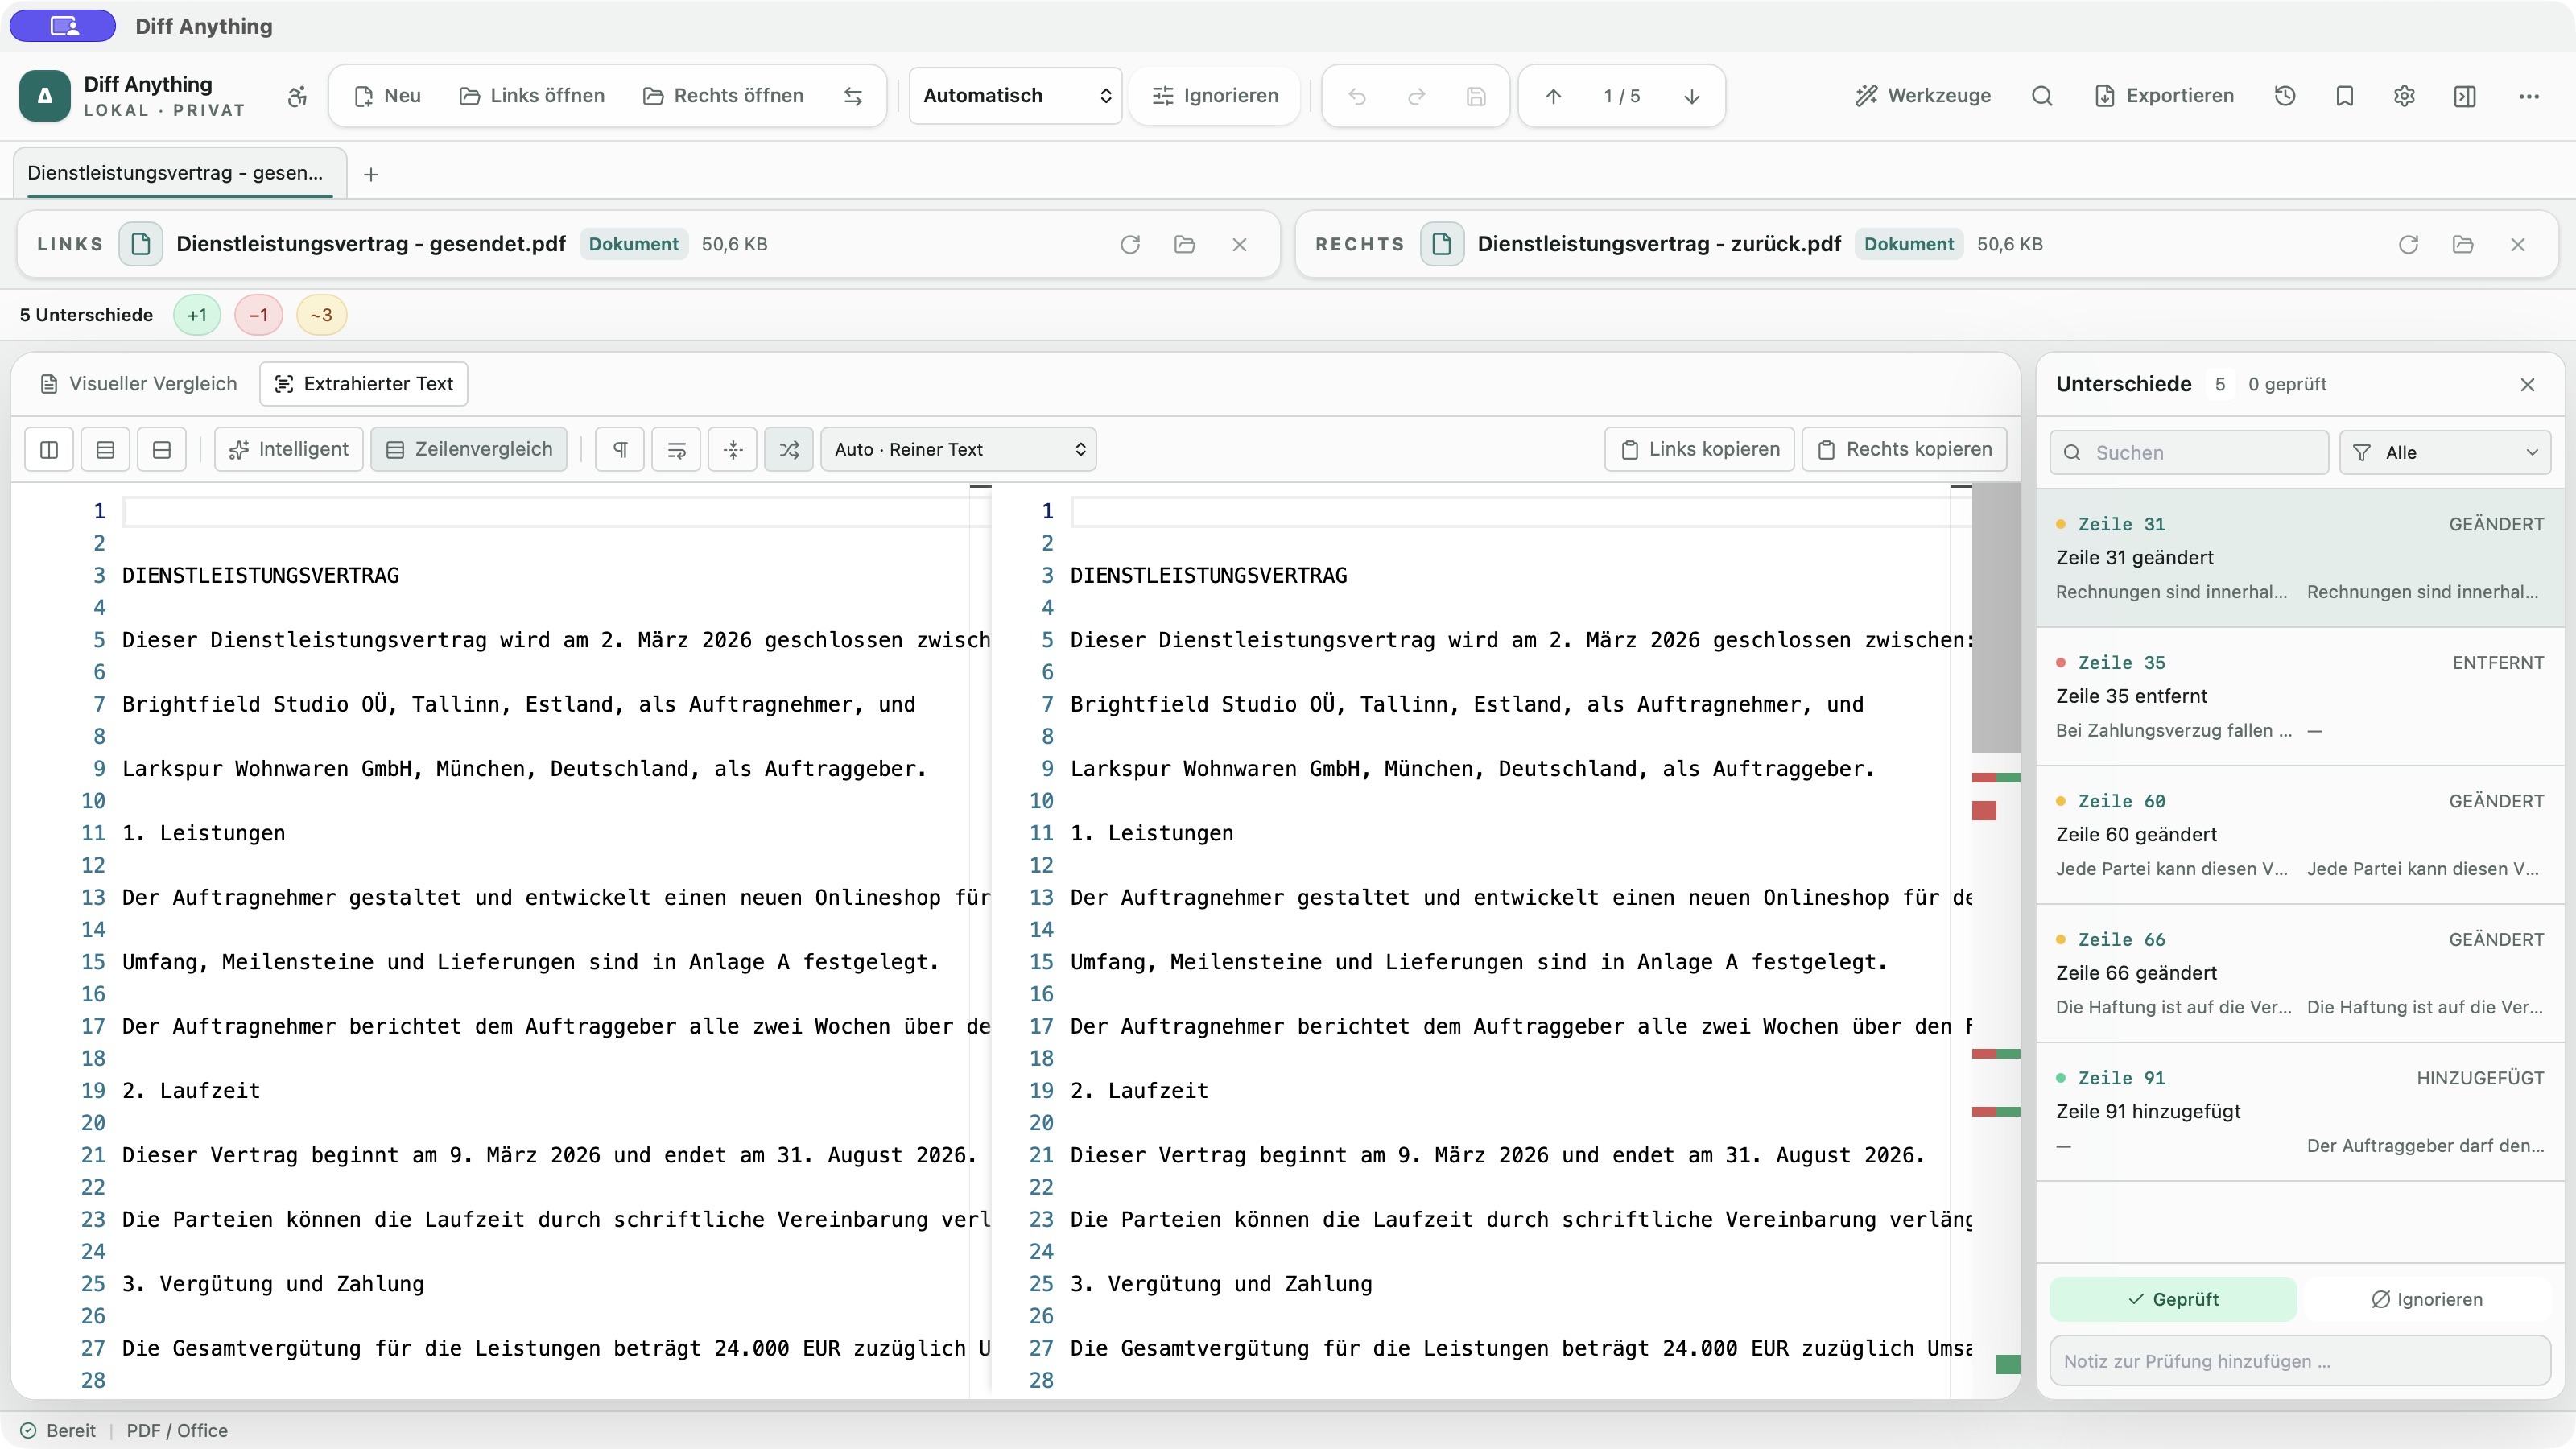Open the Exportieren menu
Screen dimensions: 2576x1449
coord(2164,96)
